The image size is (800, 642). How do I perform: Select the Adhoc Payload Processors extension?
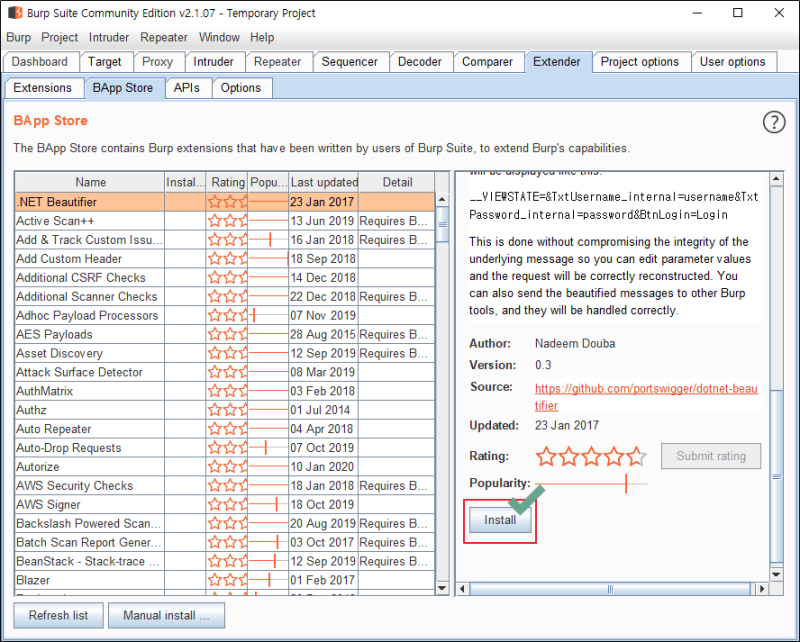pyautogui.click(x=224, y=315)
